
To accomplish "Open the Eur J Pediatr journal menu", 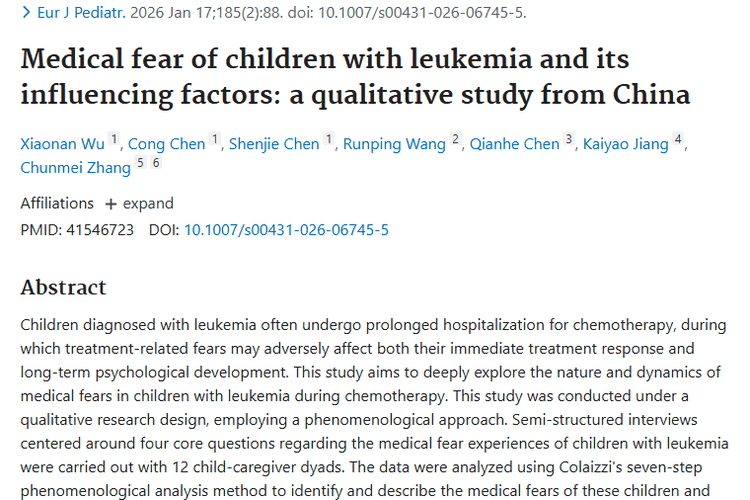I will click(x=80, y=13).
